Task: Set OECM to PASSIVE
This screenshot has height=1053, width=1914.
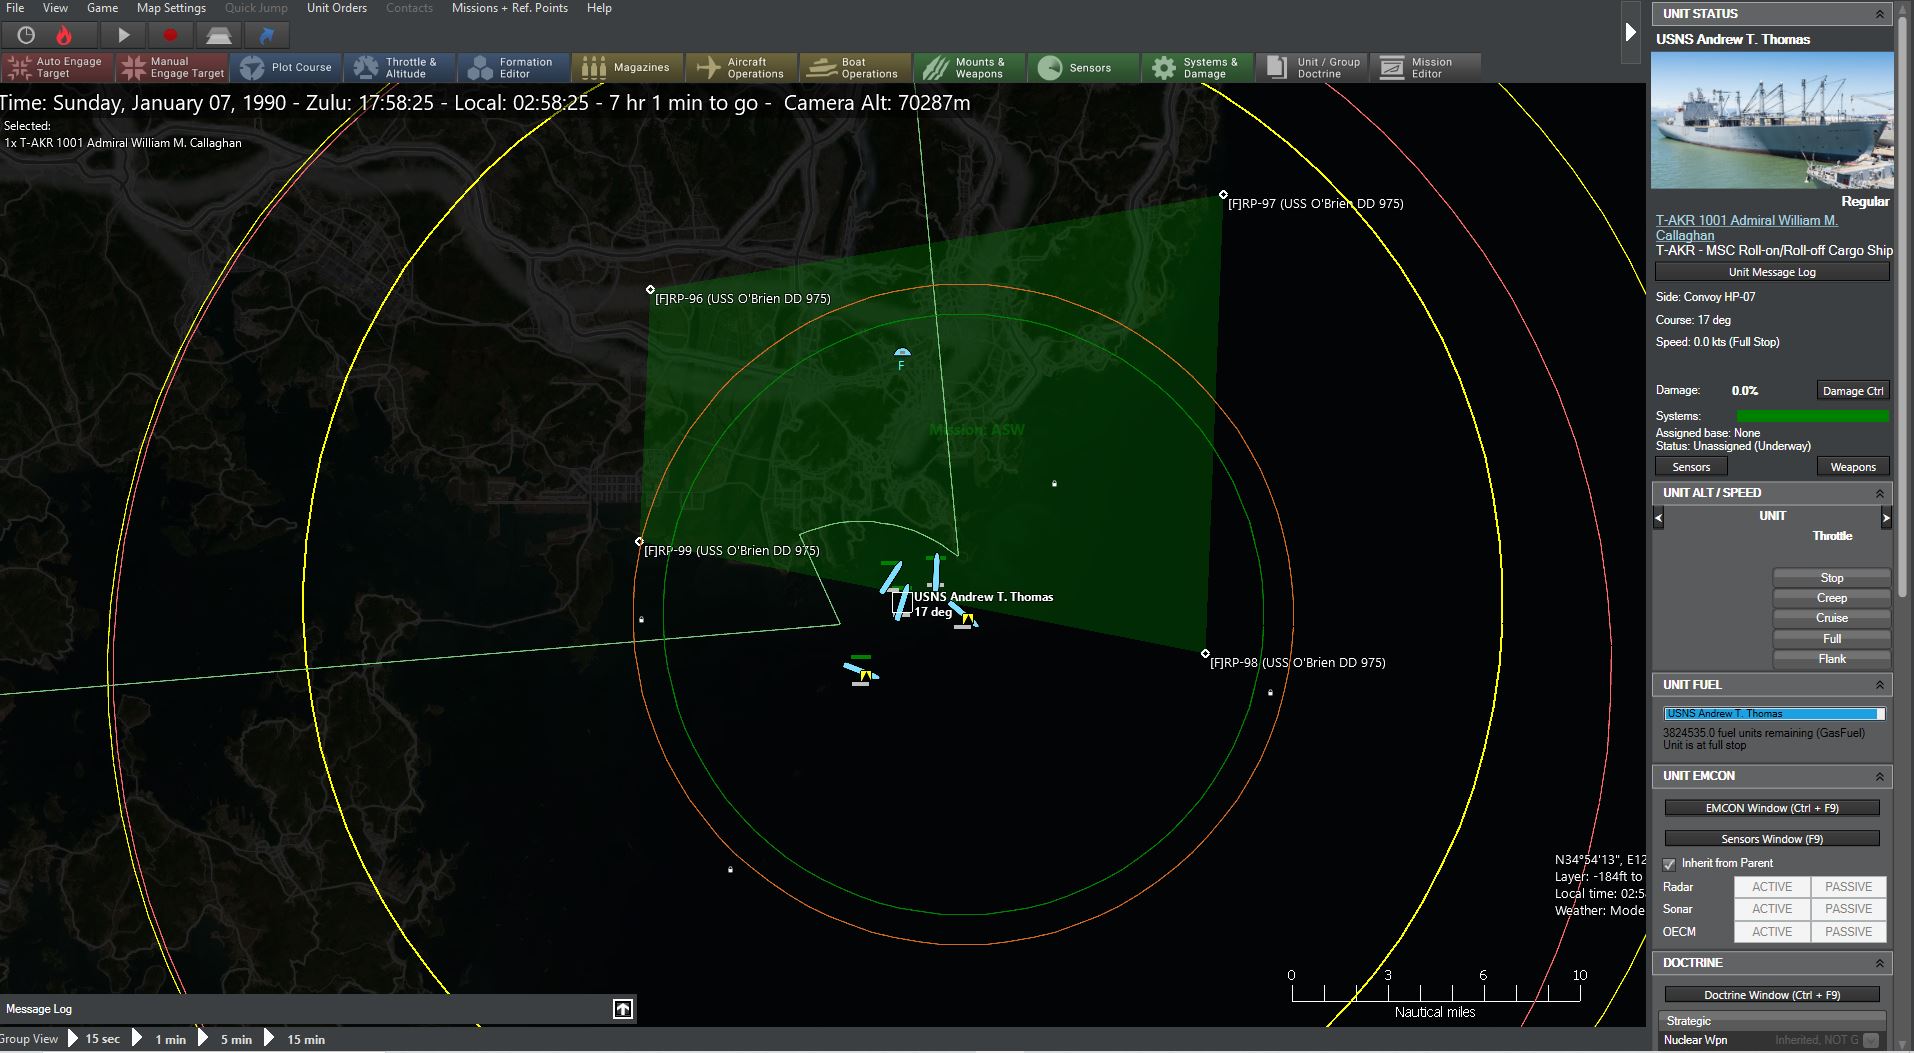Action: 1848,932
